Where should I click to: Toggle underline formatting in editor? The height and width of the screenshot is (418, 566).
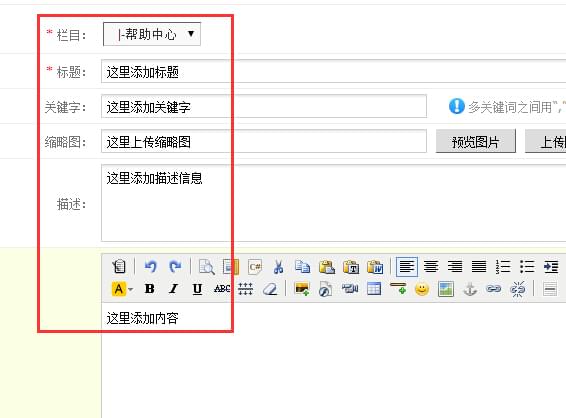coord(197,289)
